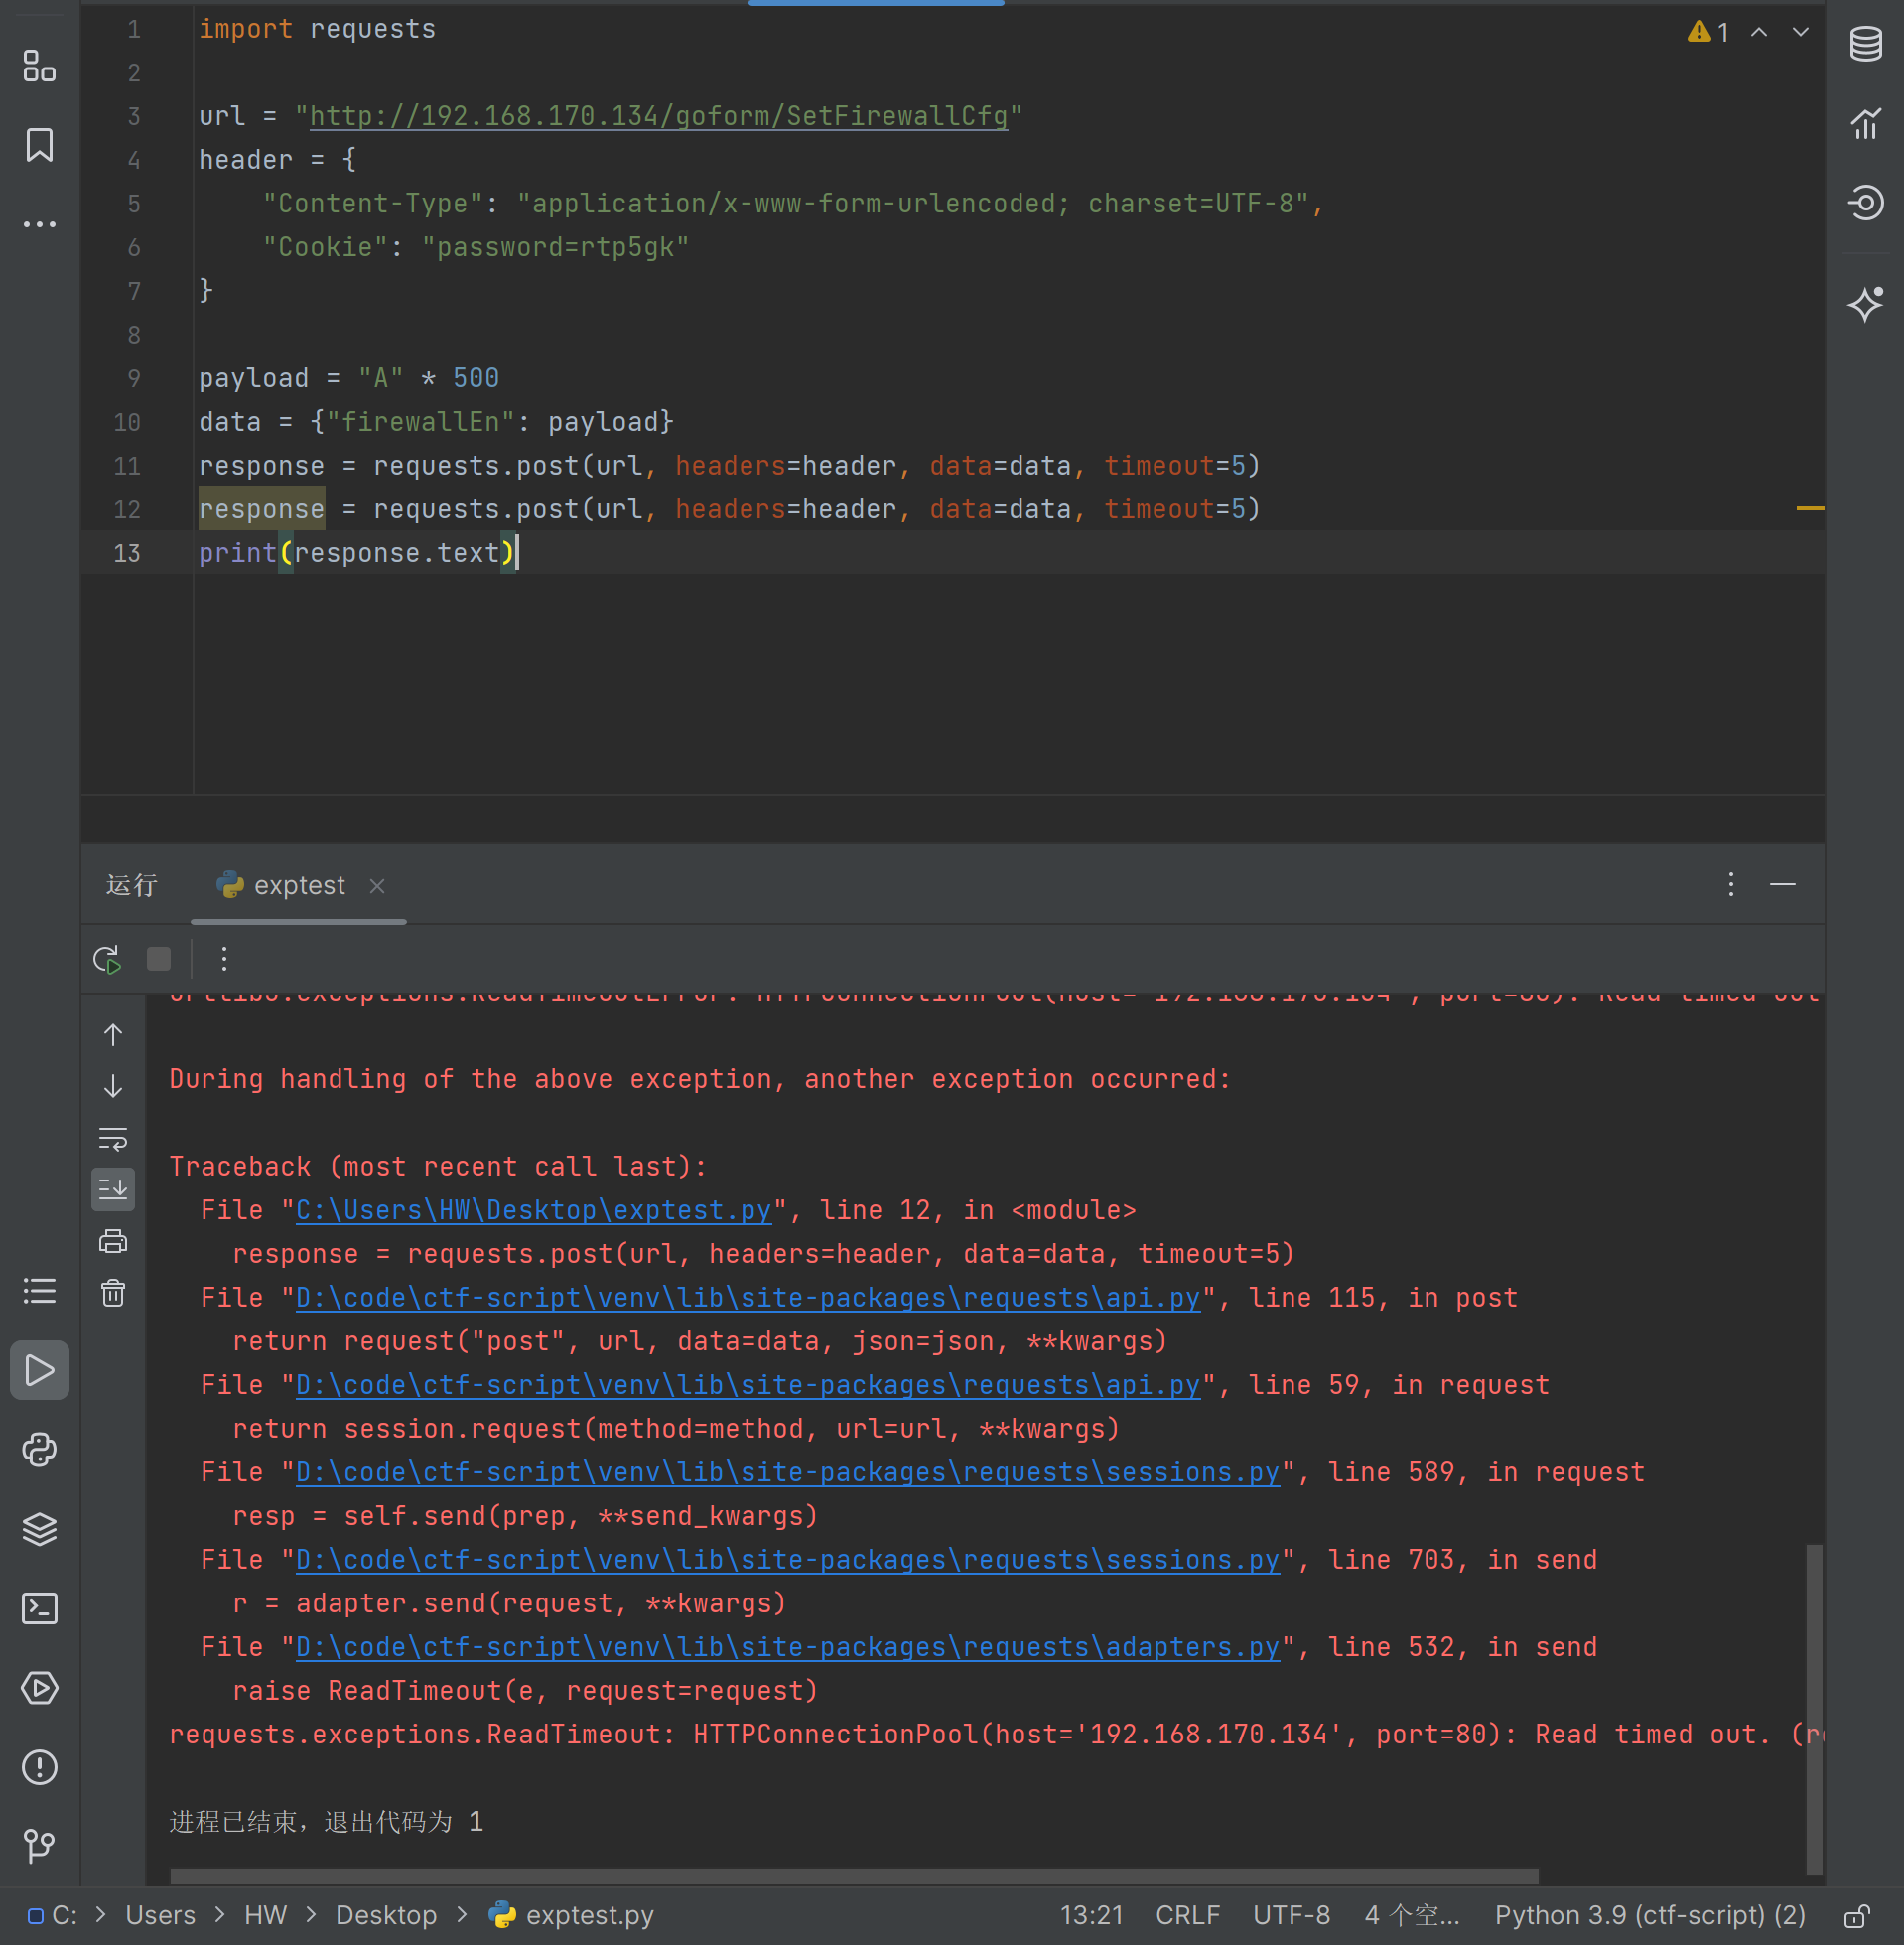Open adapters.py line 532 traceback link

788,1647
